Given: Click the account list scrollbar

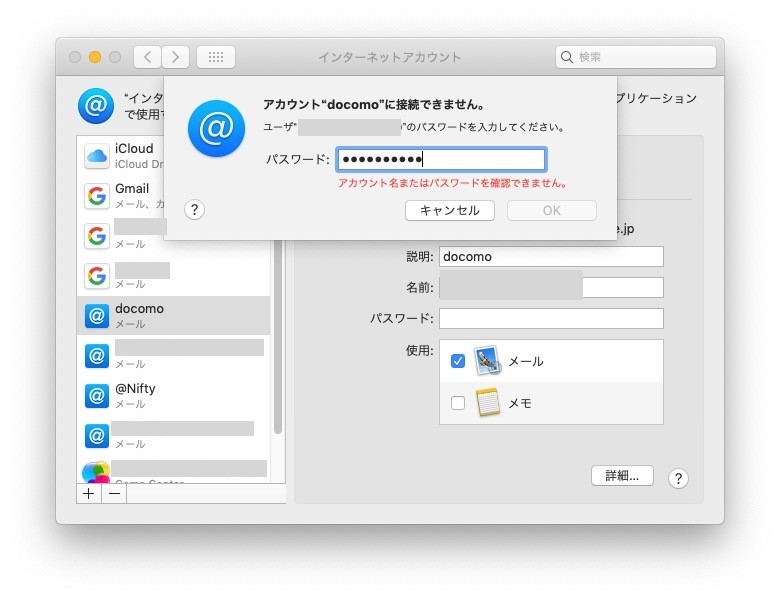Looking at the screenshot, I should [x=278, y=337].
